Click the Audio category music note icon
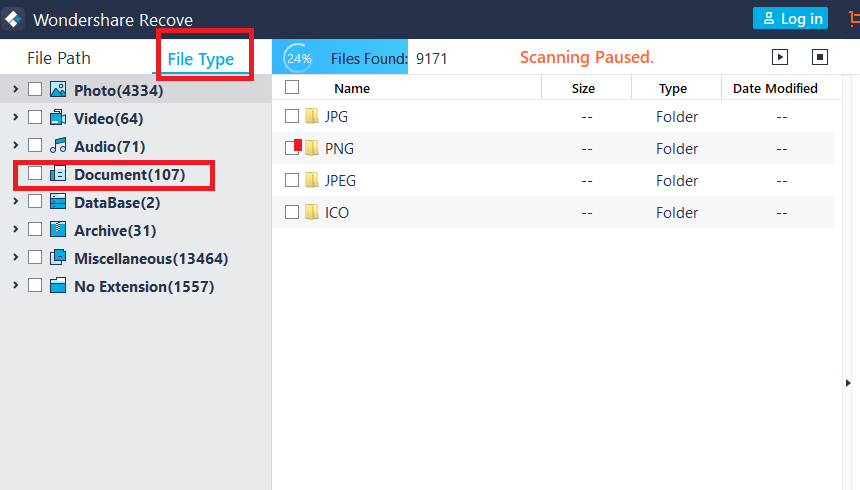 coord(58,145)
